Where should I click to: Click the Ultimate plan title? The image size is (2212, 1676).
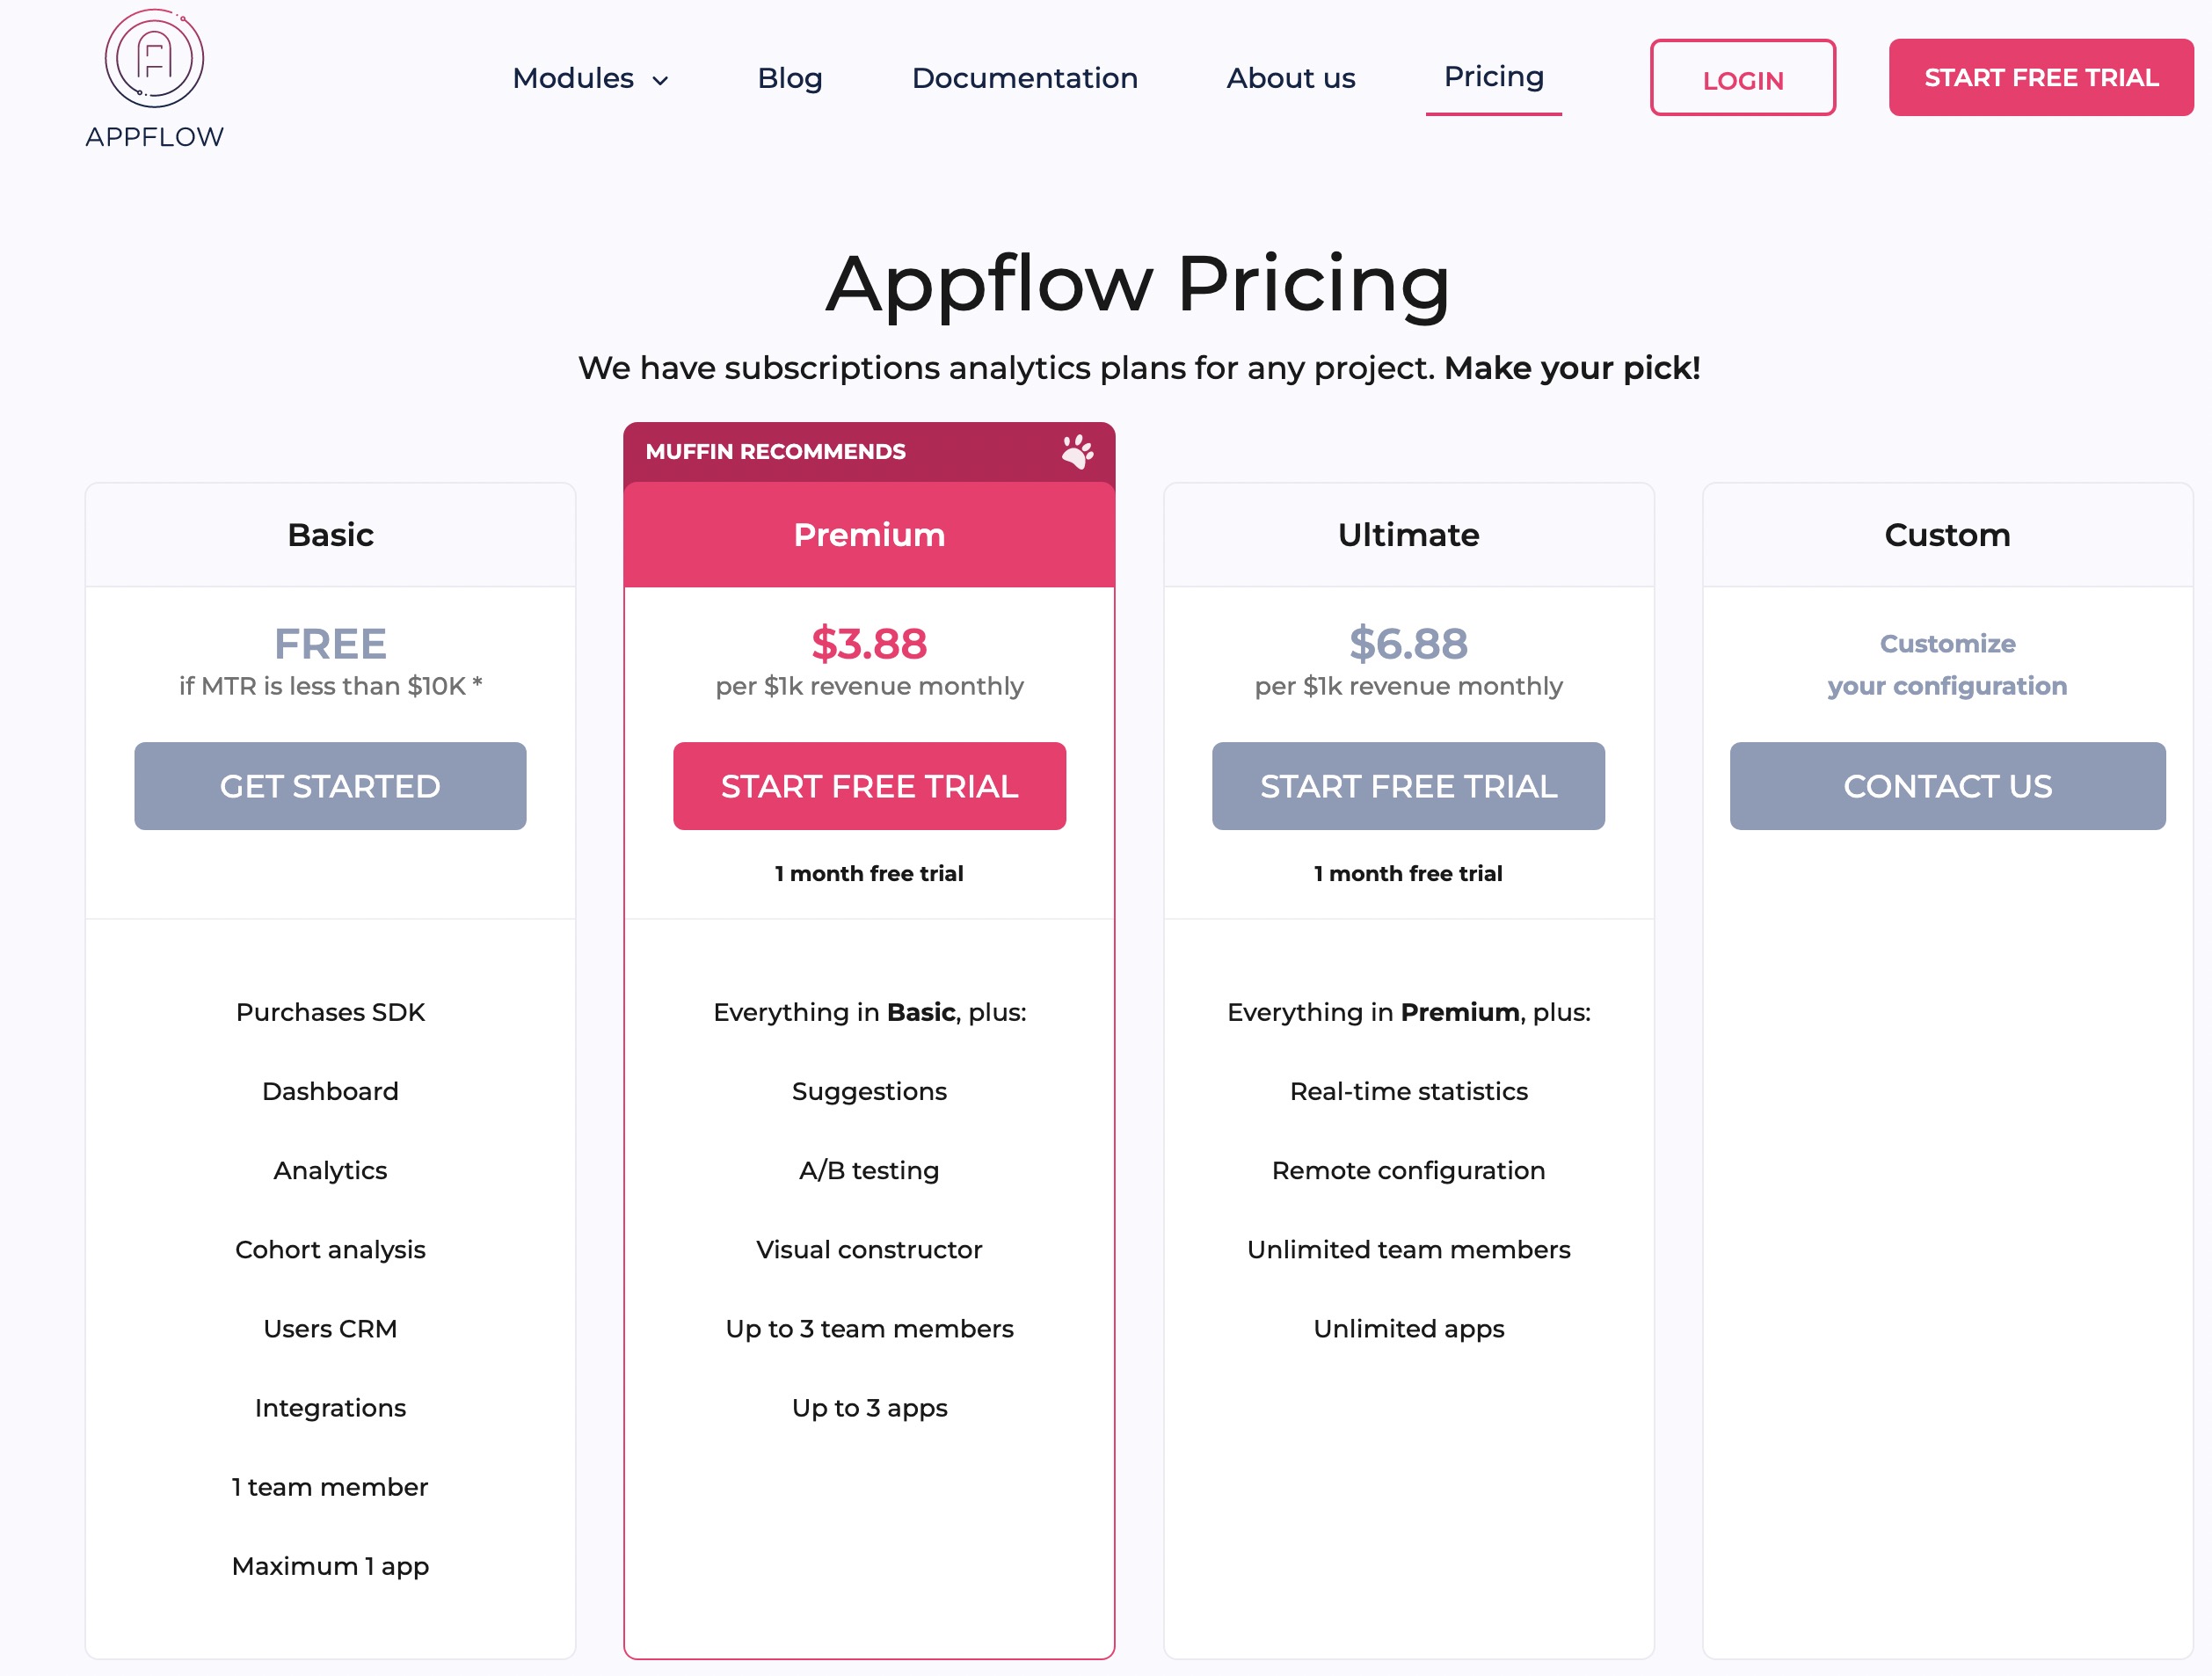[x=1408, y=535]
